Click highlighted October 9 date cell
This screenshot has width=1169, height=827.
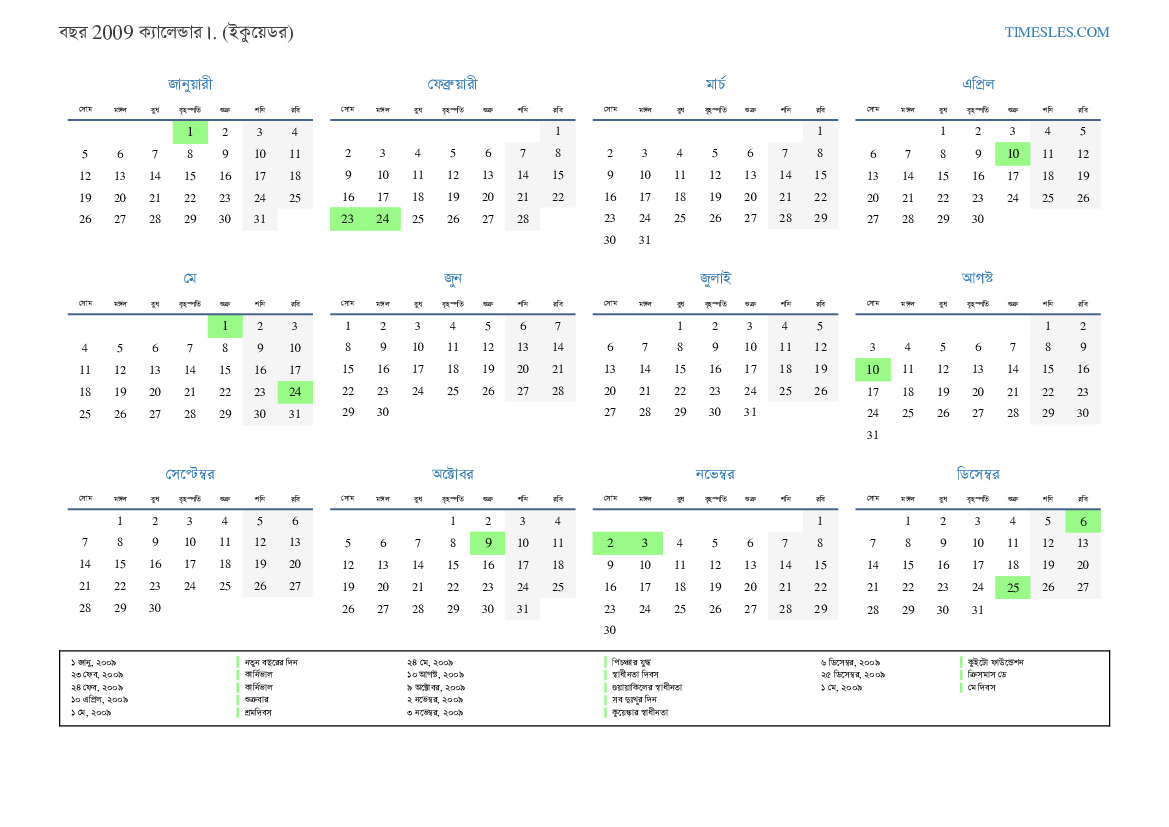point(487,543)
